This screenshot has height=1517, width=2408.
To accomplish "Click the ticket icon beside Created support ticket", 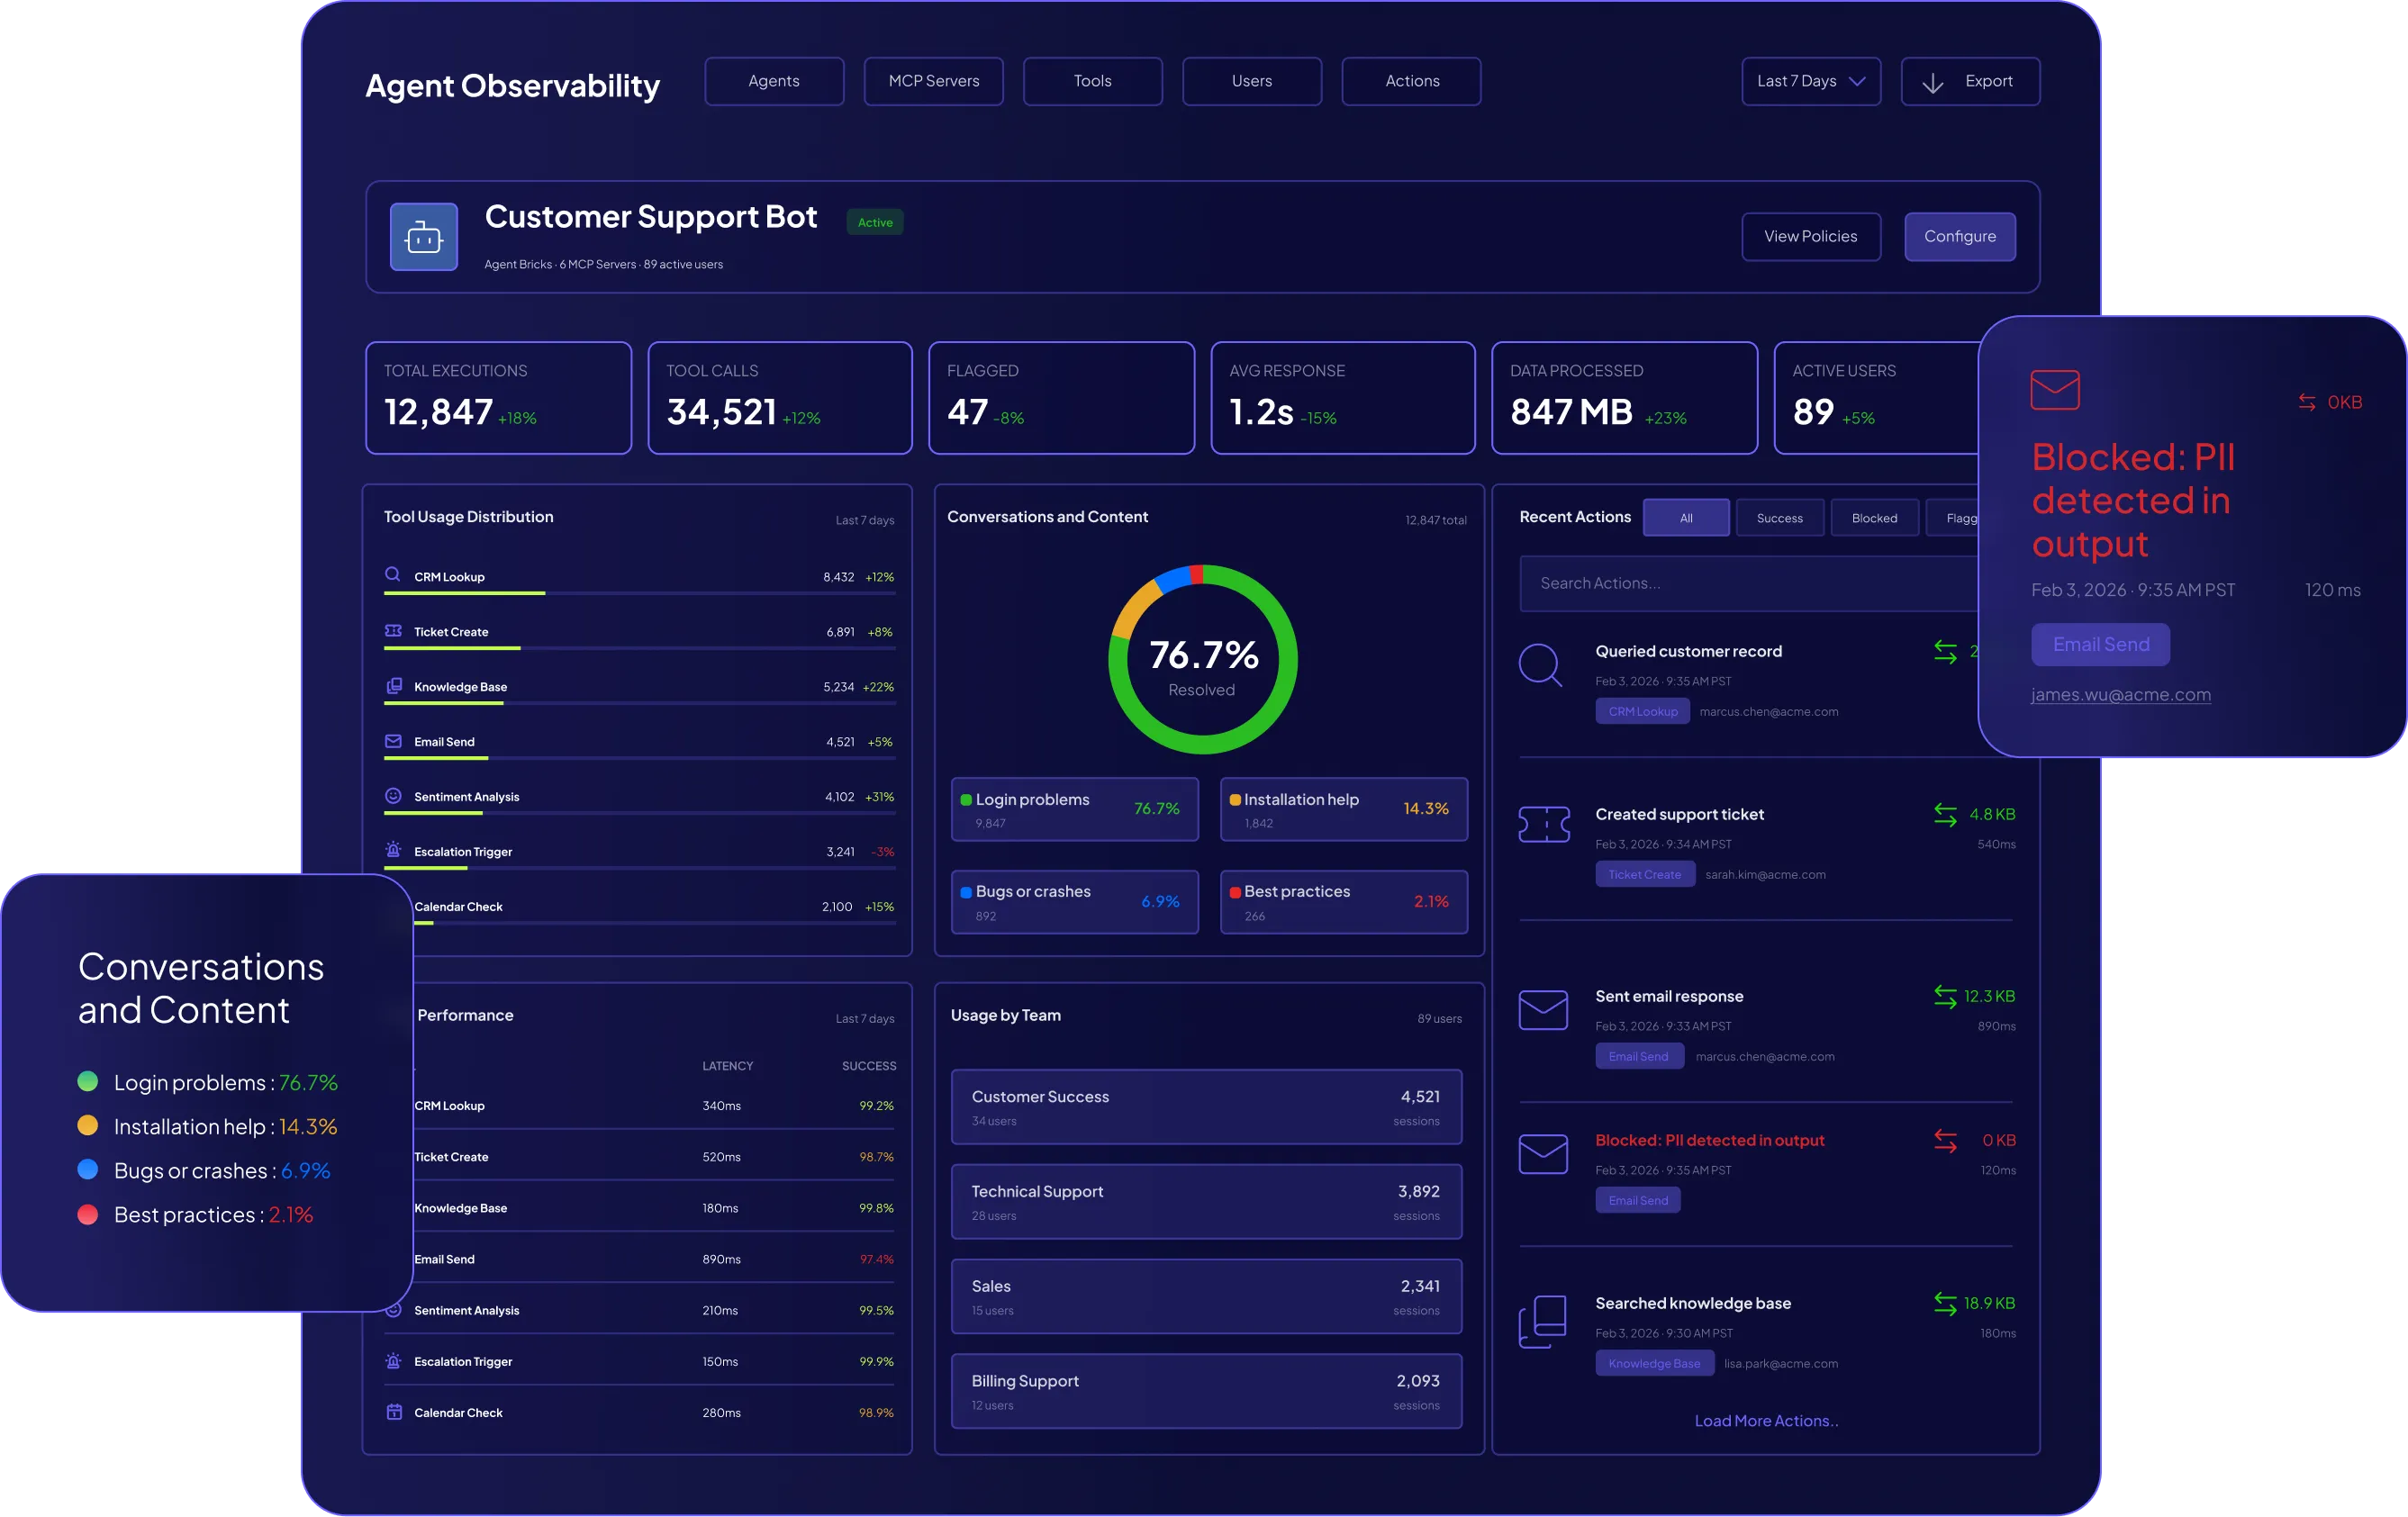I will tap(1543, 824).
